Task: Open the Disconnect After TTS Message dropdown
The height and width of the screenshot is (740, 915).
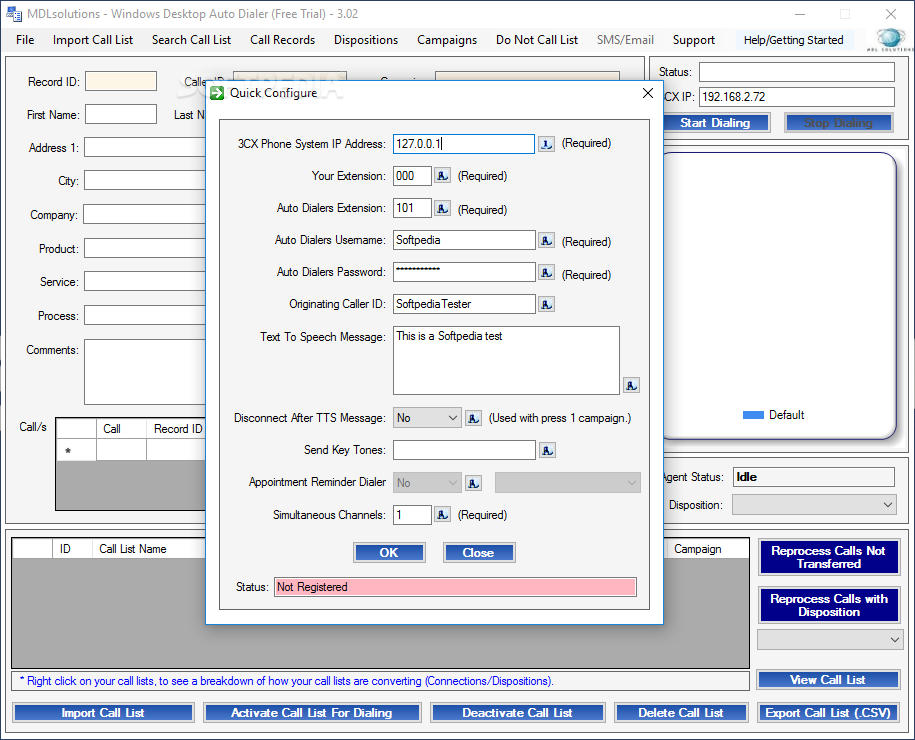Action: [x=427, y=418]
